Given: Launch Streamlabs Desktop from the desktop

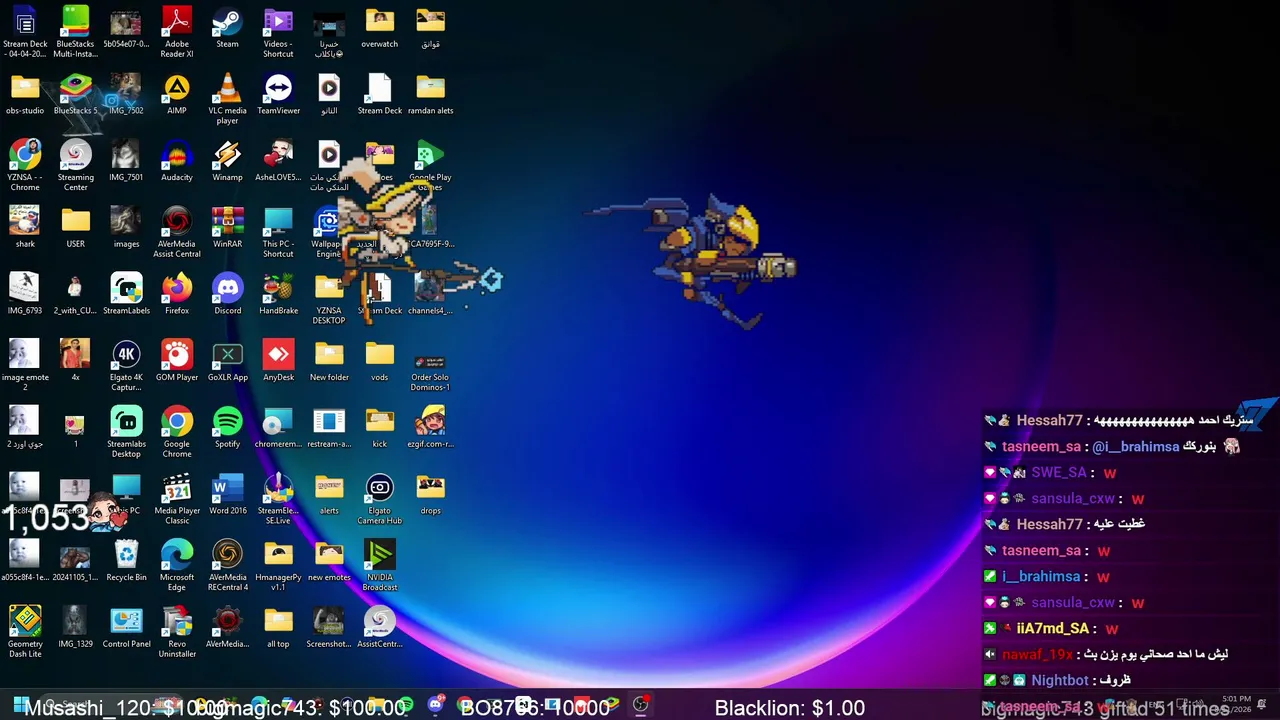Looking at the screenshot, I should point(126,432).
